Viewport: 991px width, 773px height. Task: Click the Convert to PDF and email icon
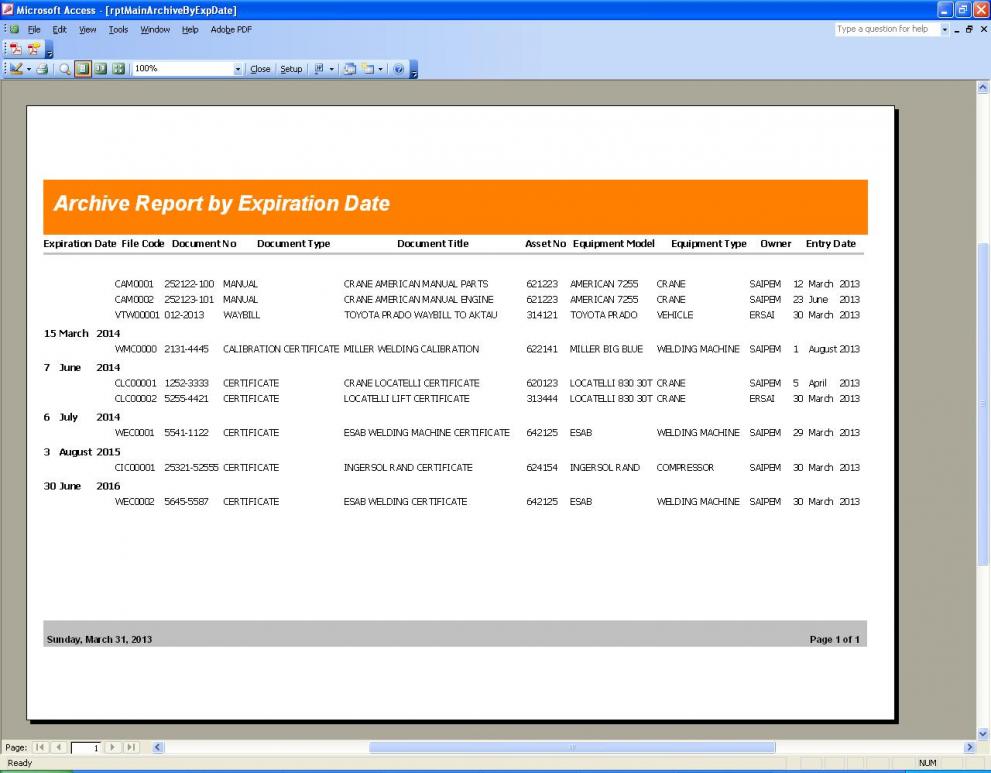pos(33,49)
